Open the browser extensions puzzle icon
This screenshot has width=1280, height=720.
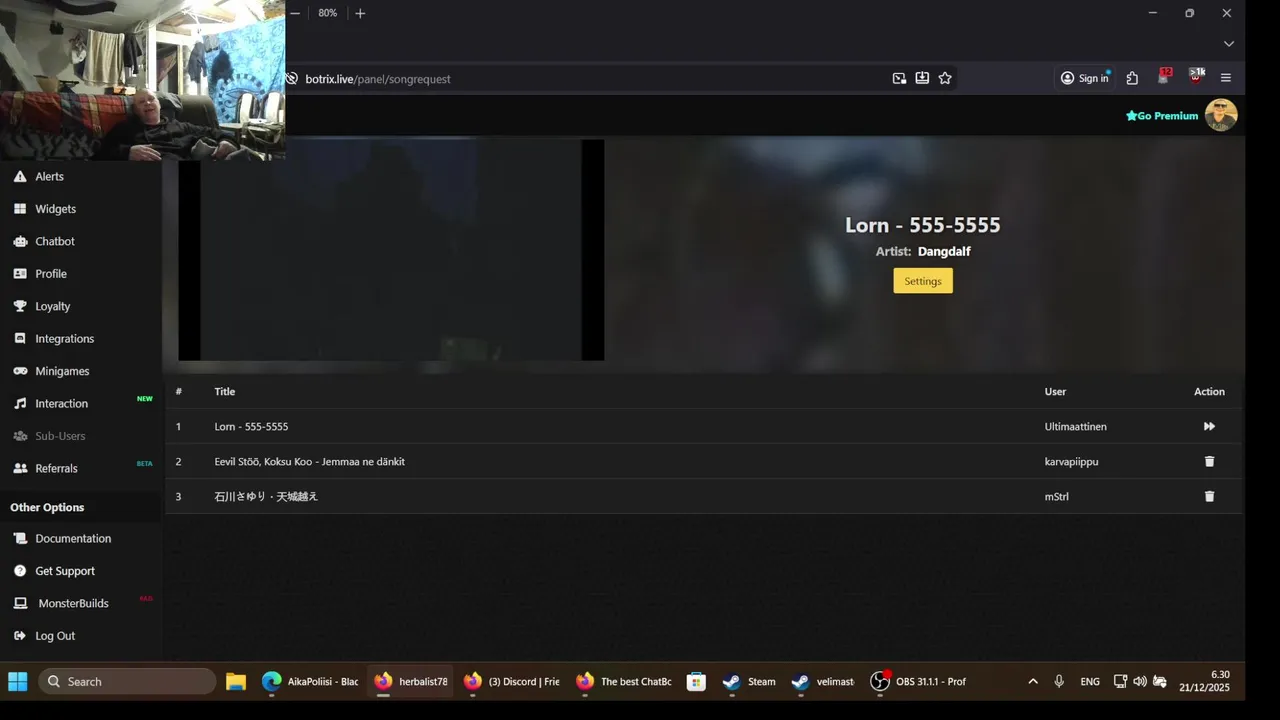point(1132,78)
